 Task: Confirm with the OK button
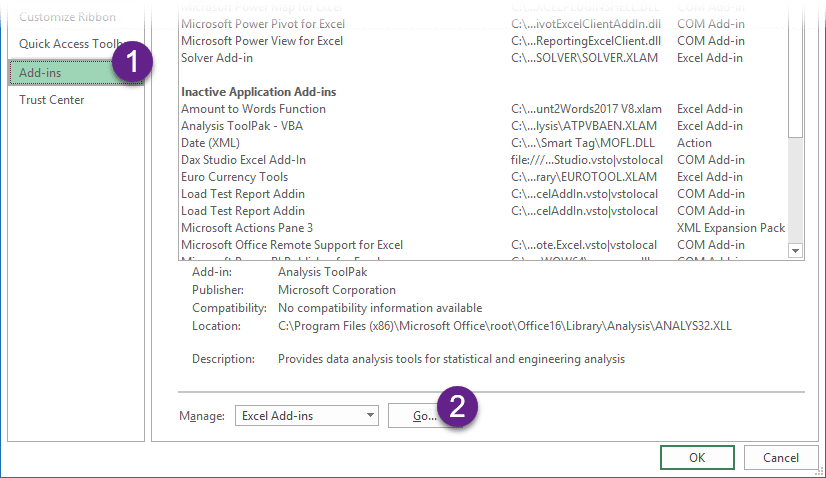click(697, 457)
